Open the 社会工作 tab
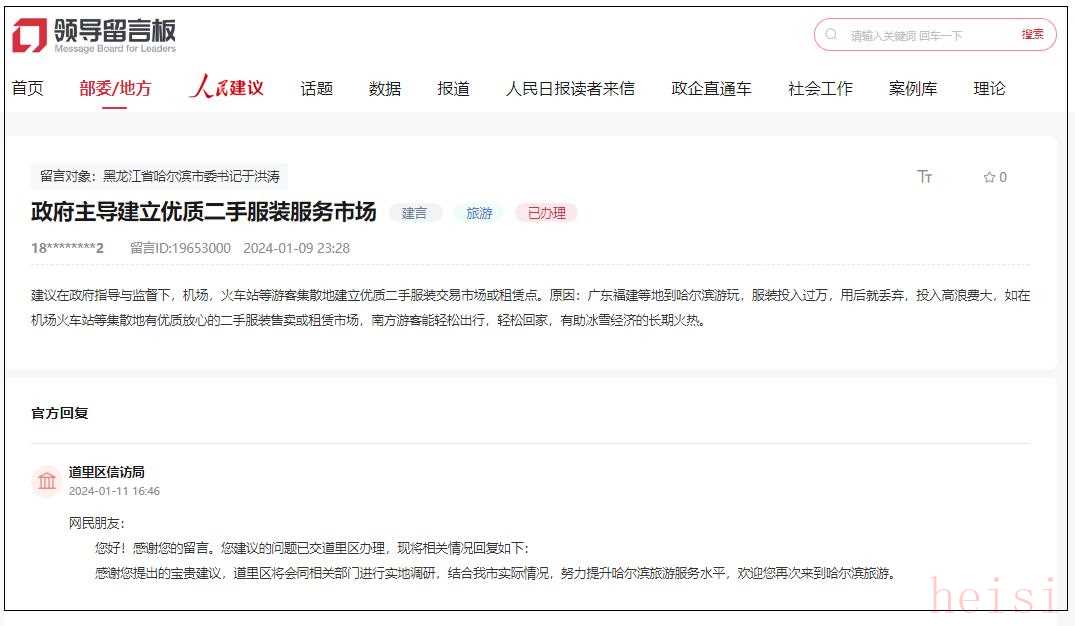 click(820, 88)
